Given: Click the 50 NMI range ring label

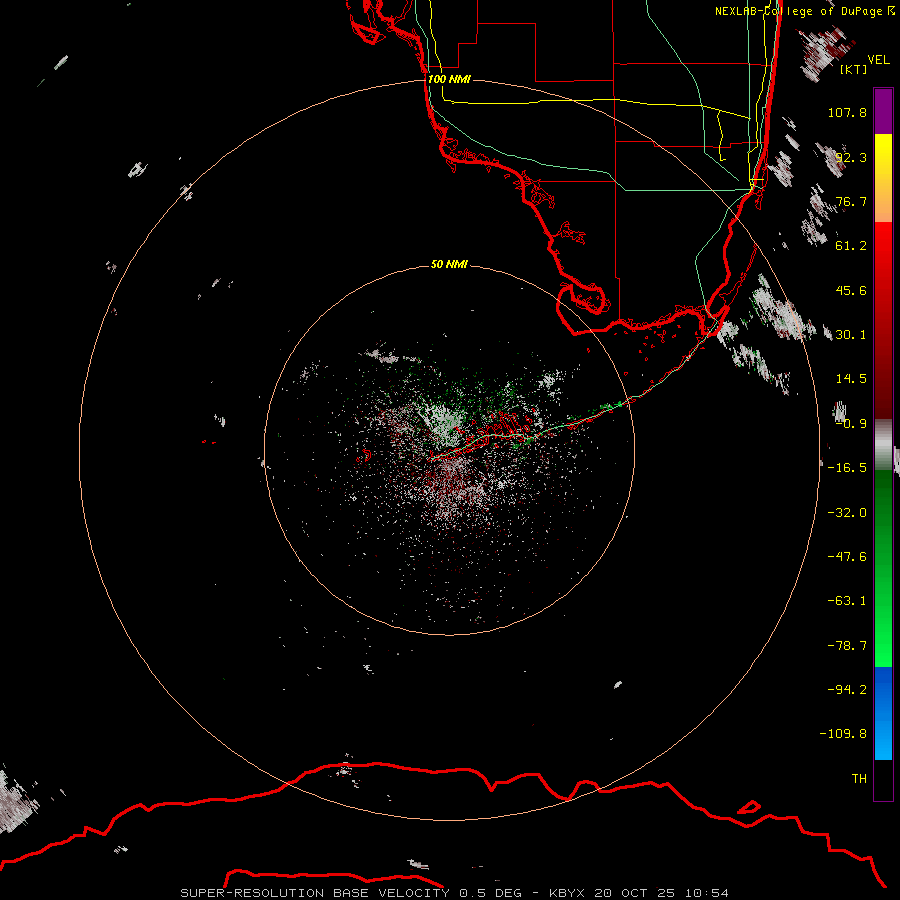Looking at the screenshot, I should point(449,264).
